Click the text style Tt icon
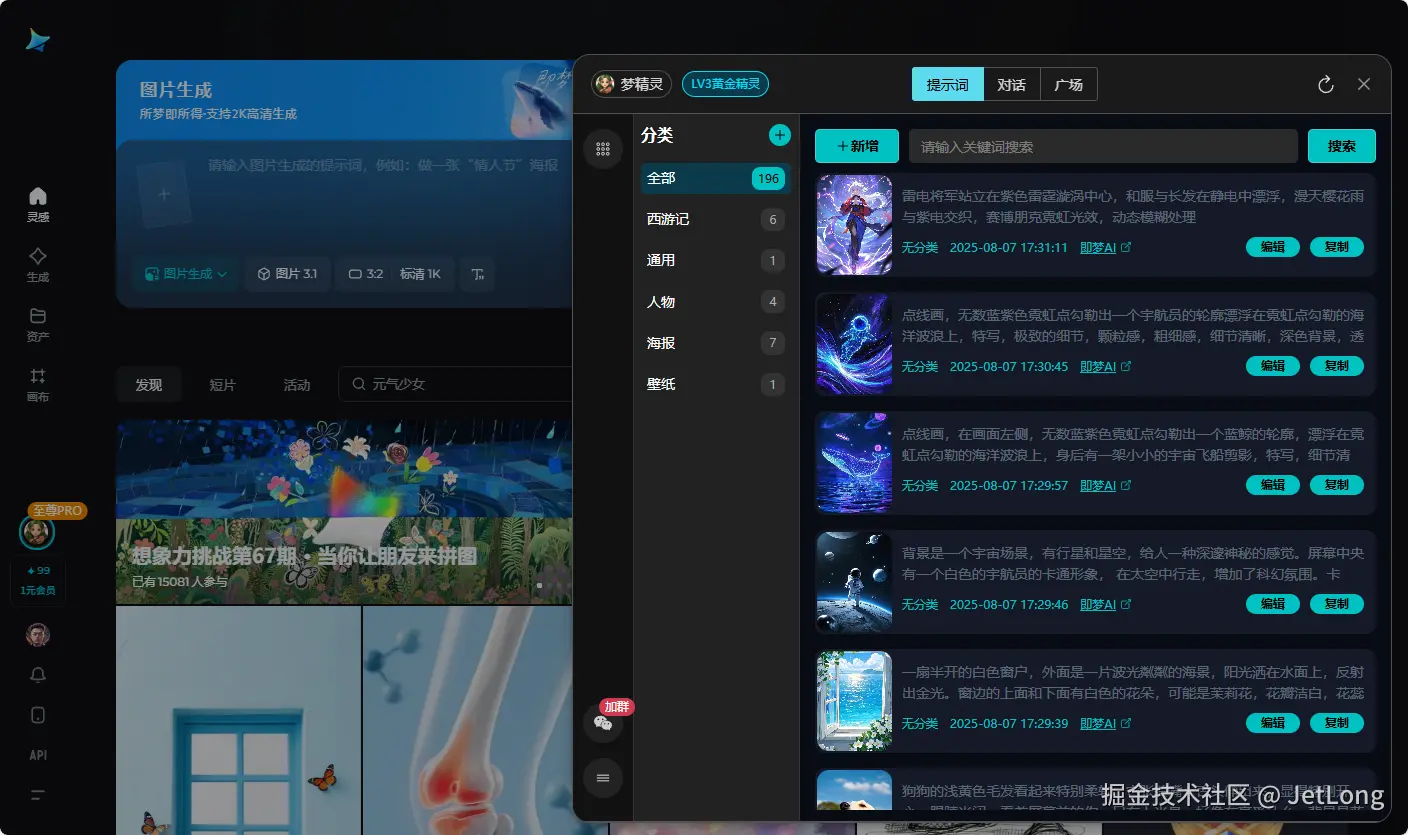 click(x=477, y=273)
